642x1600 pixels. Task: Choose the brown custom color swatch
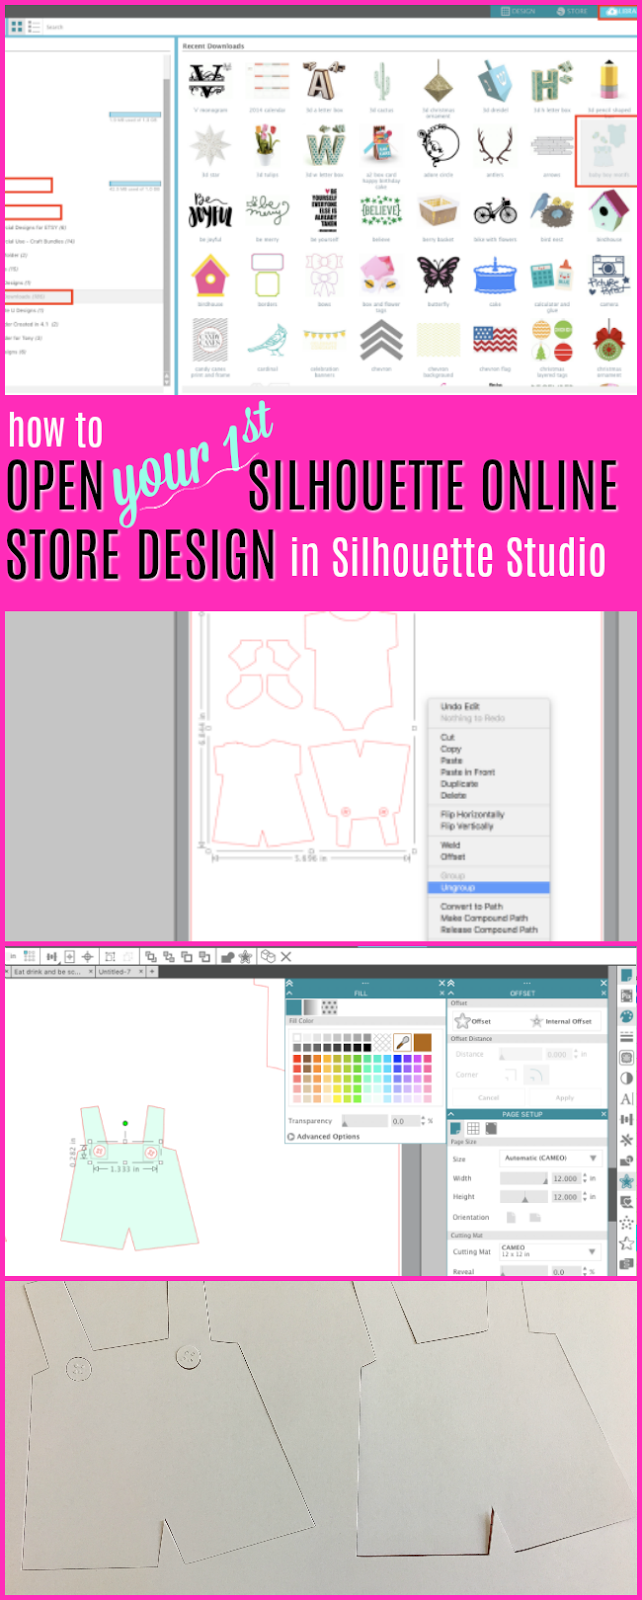coord(422,1042)
